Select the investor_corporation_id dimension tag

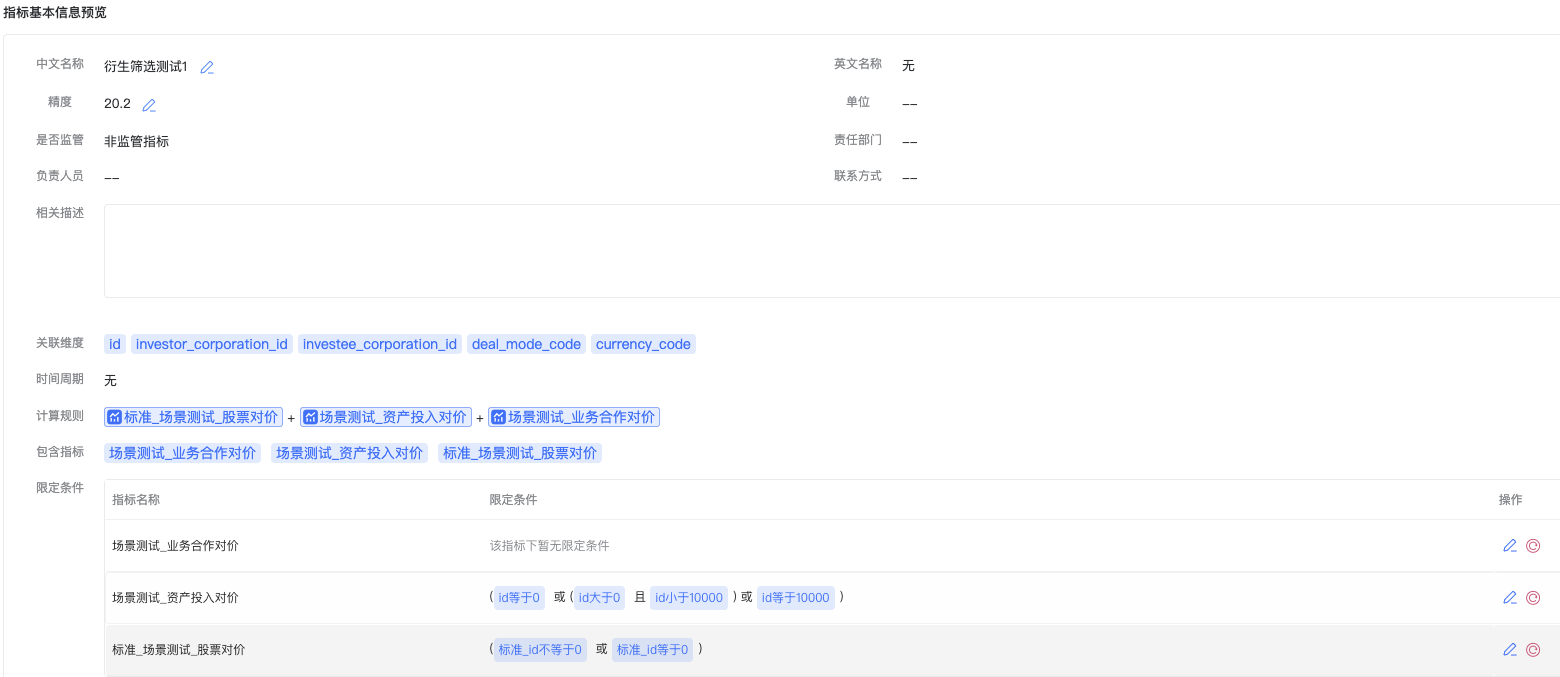coord(212,344)
